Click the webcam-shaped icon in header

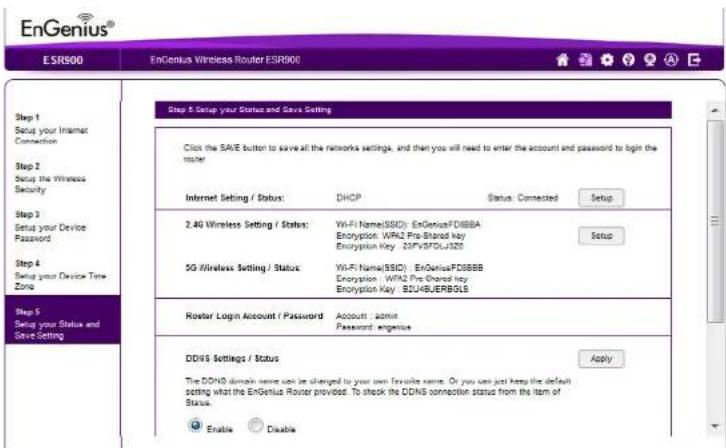pos(650,60)
